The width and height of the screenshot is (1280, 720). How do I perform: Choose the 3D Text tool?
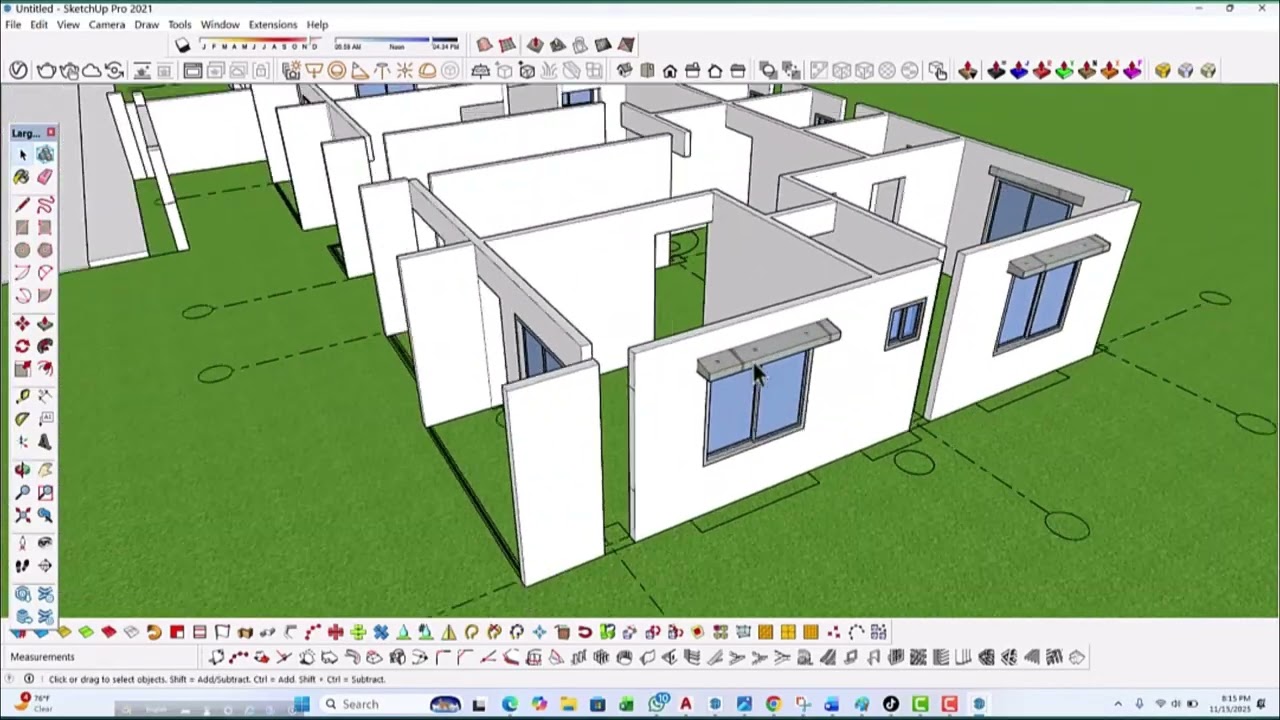(x=45, y=442)
